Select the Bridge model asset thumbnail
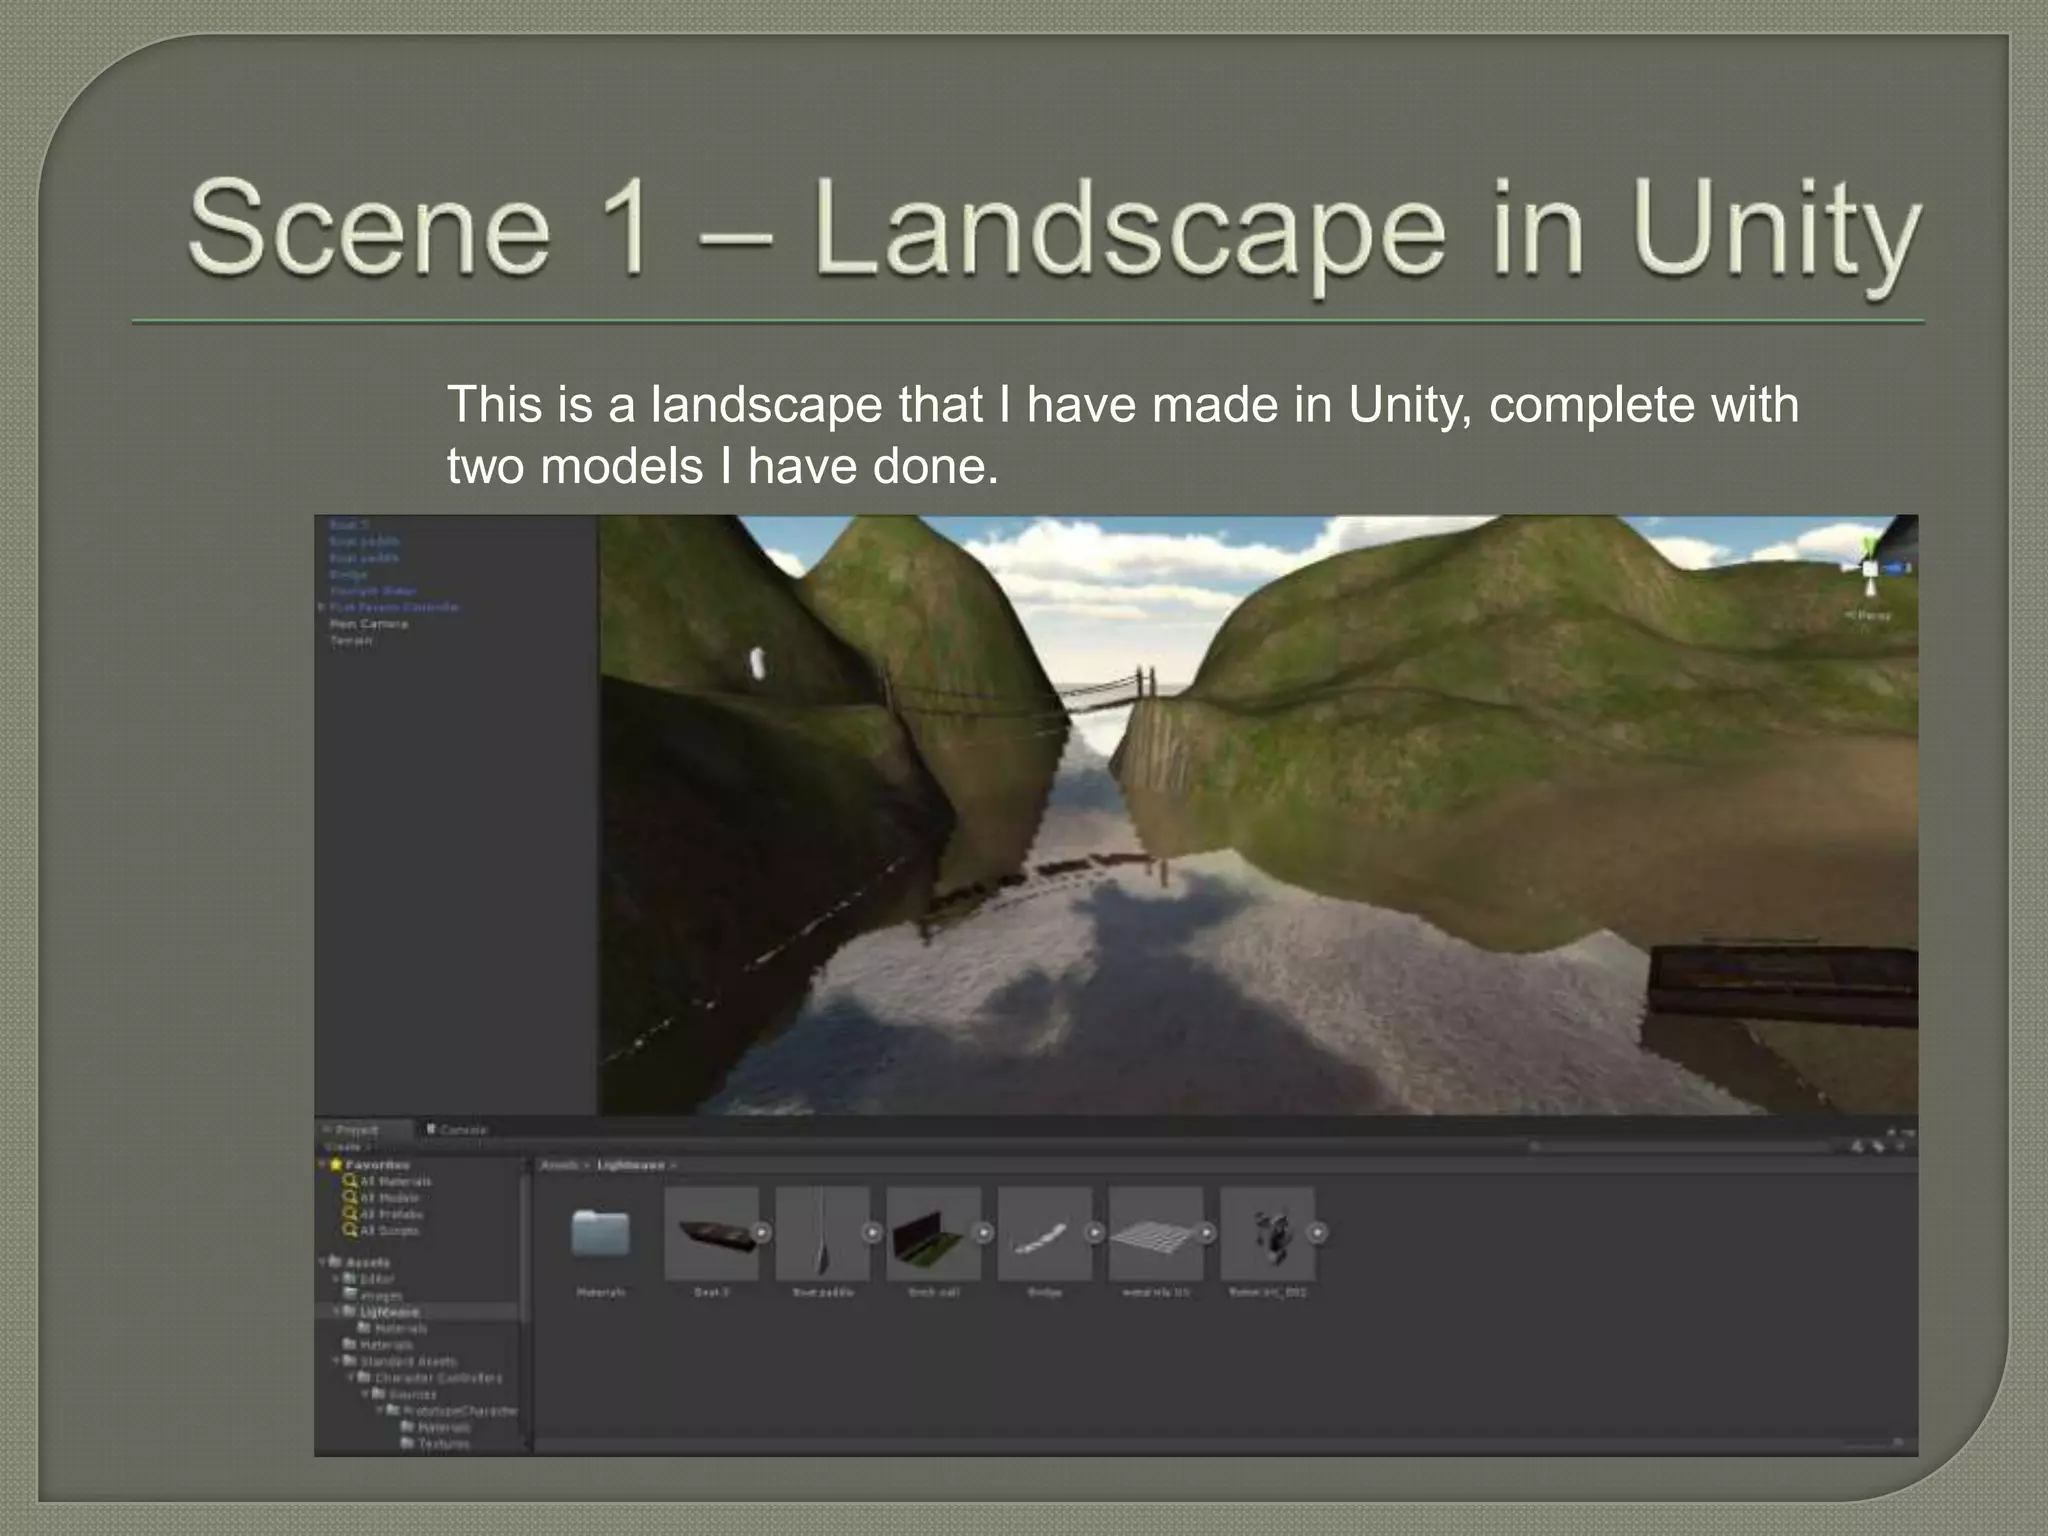Viewport: 2048px width, 1536px height. (1044, 1233)
